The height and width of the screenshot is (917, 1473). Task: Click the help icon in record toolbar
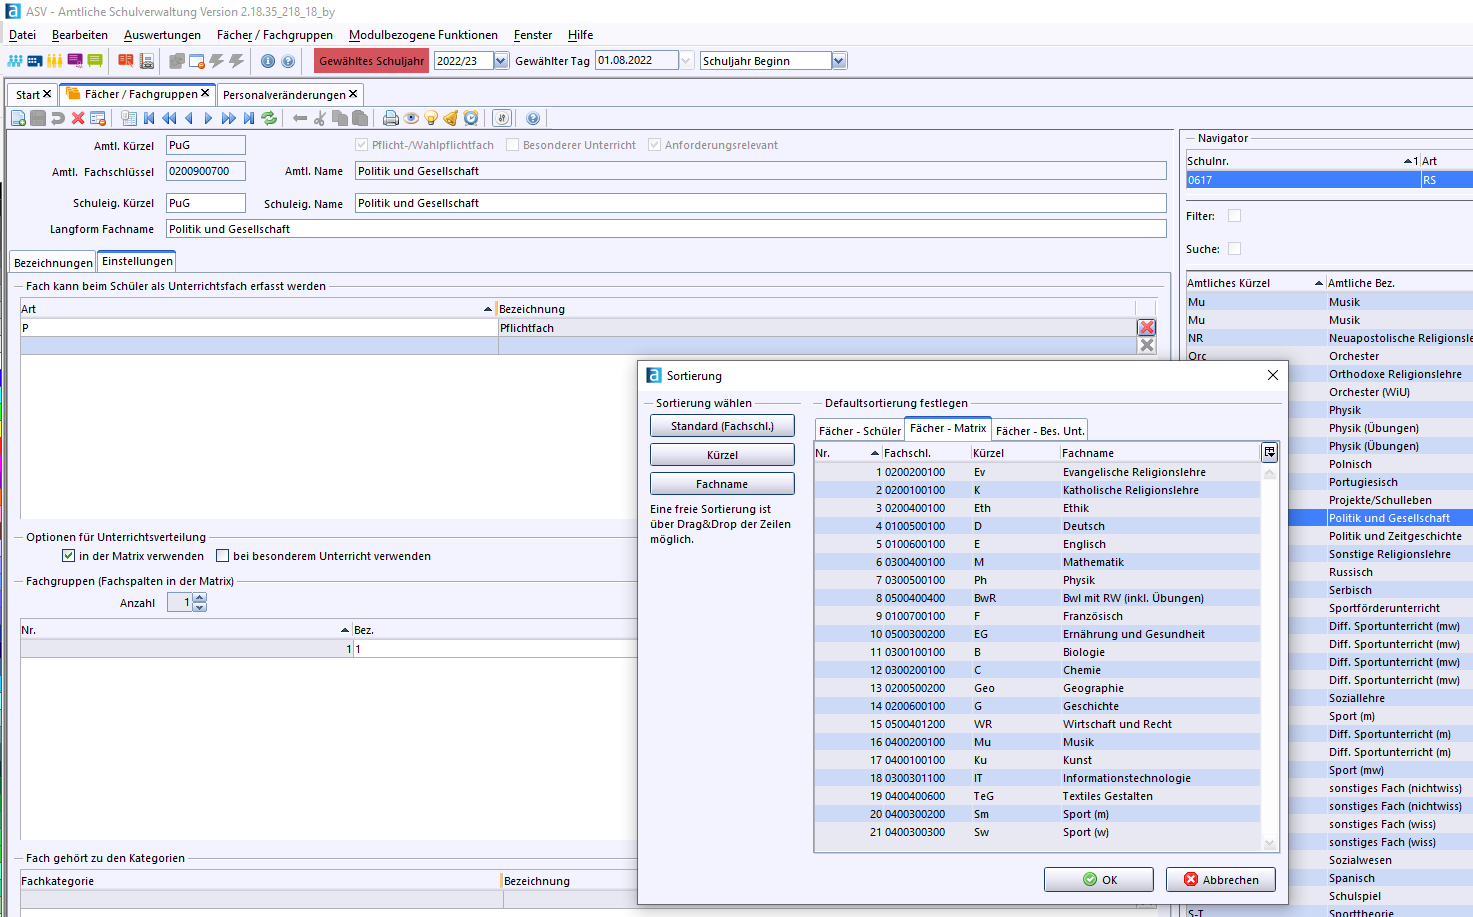coord(533,118)
